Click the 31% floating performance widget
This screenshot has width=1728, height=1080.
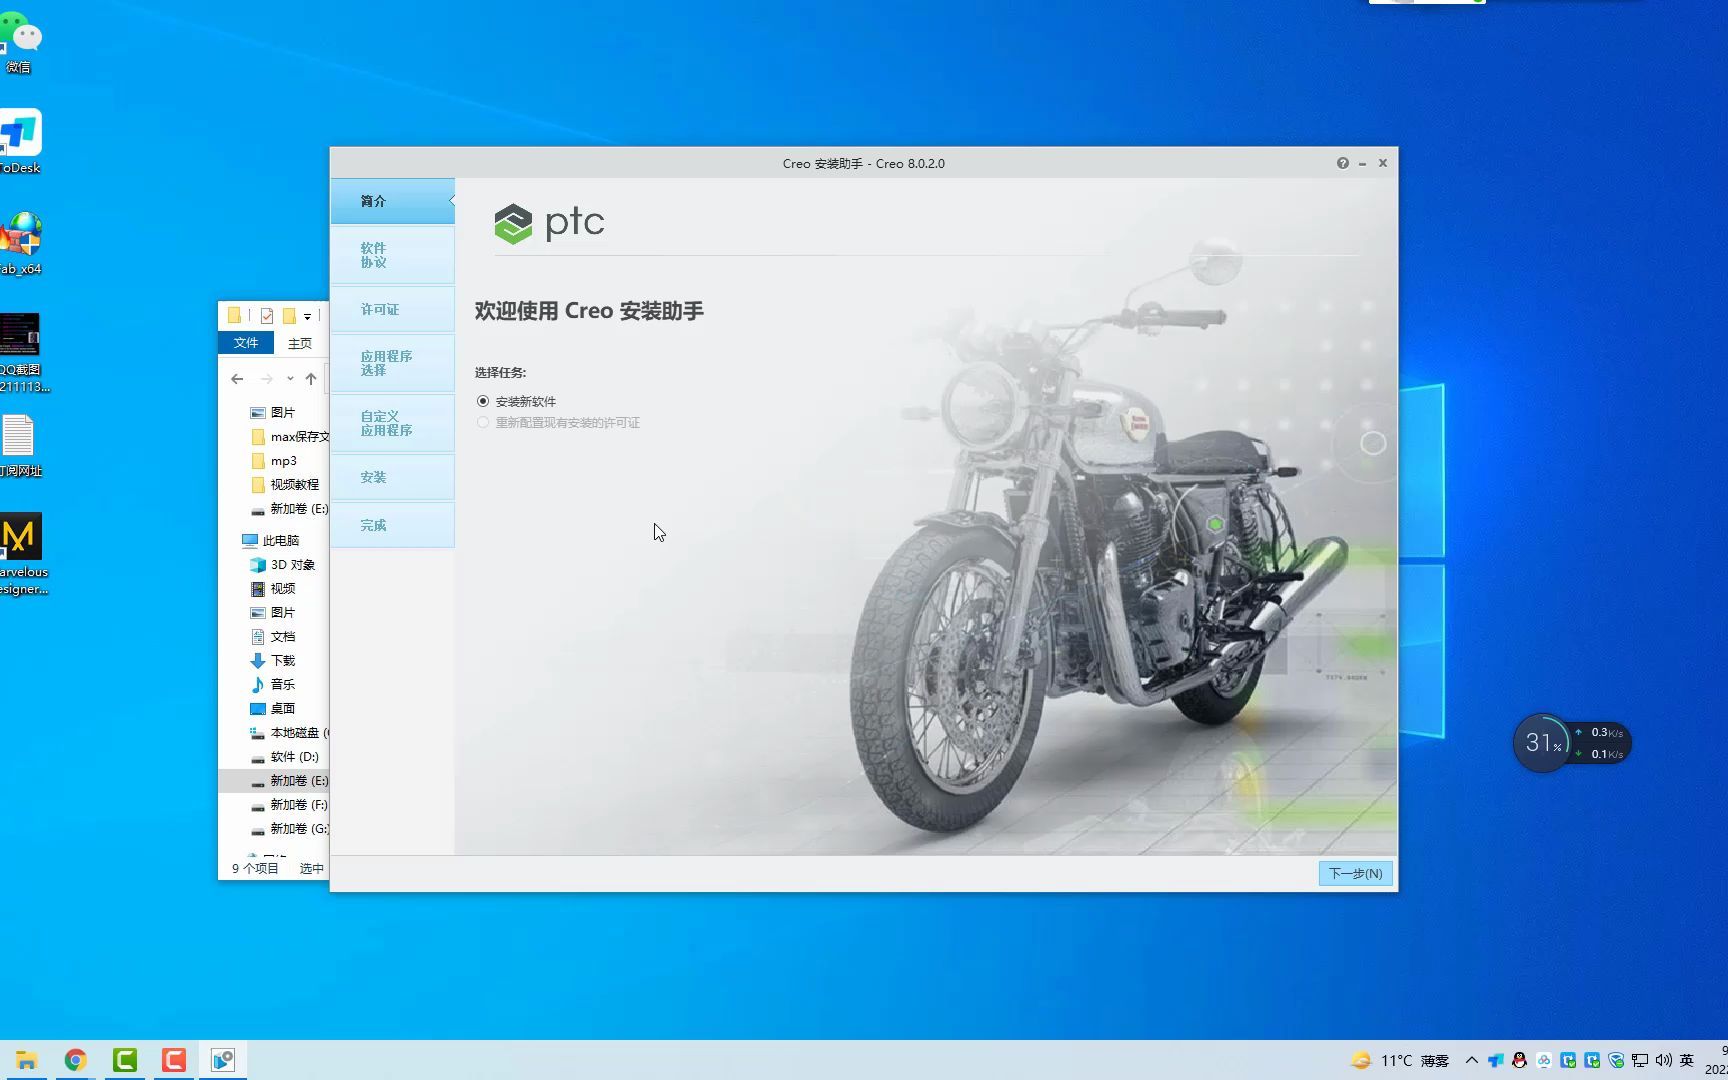1571,742
